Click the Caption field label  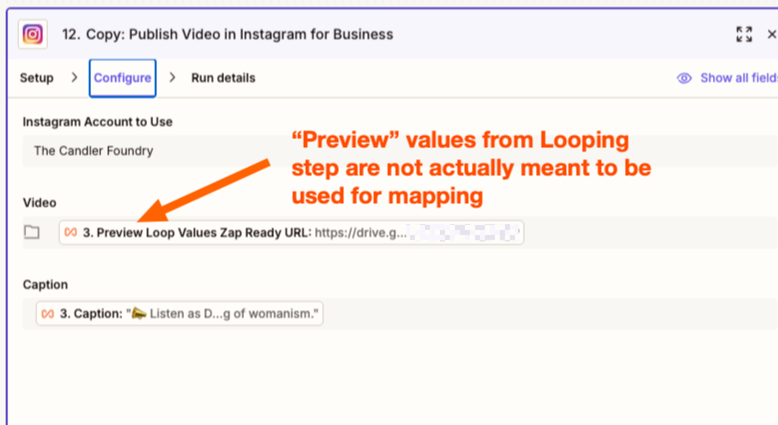pyautogui.click(x=45, y=285)
